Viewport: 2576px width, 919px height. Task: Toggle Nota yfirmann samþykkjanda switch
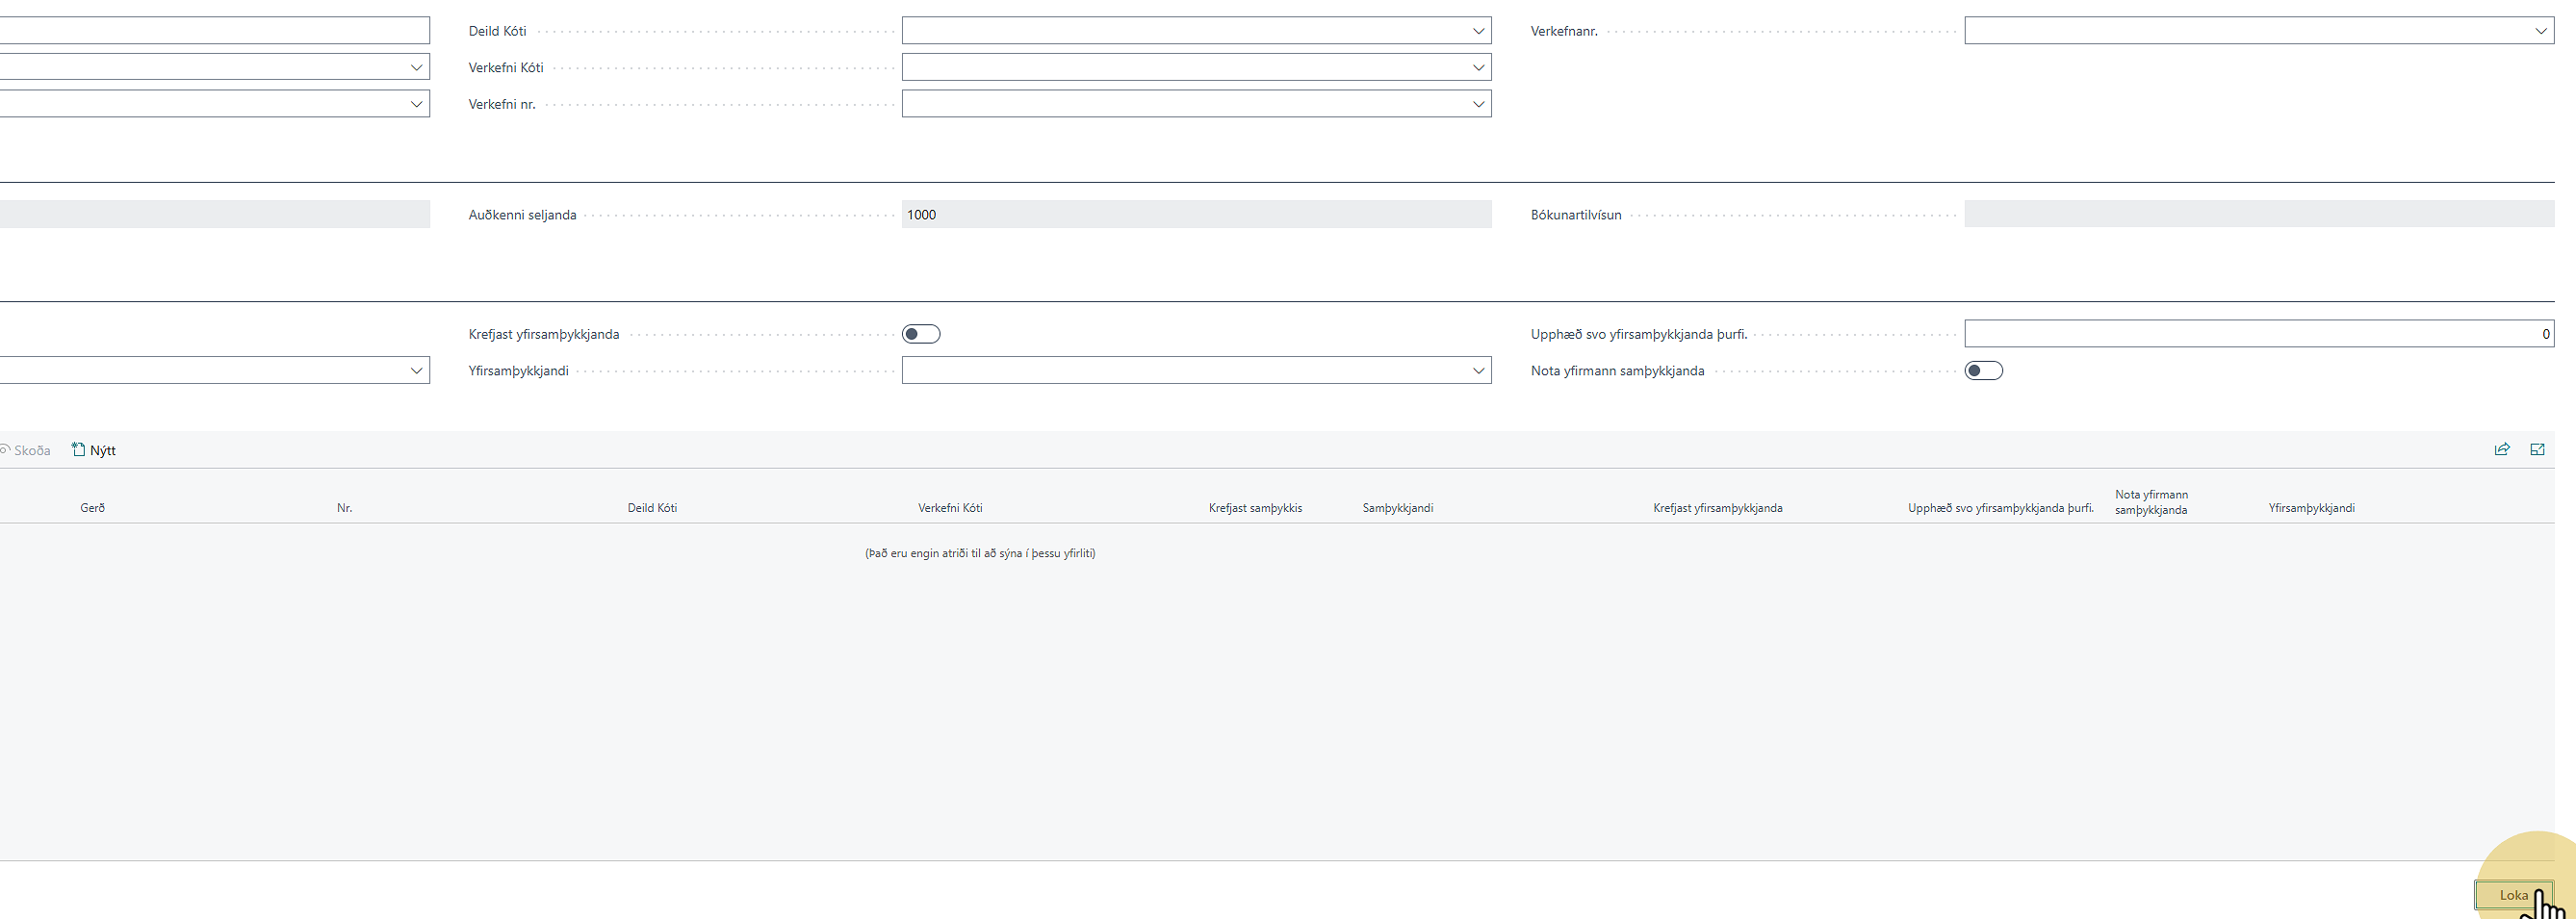pos(1984,371)
